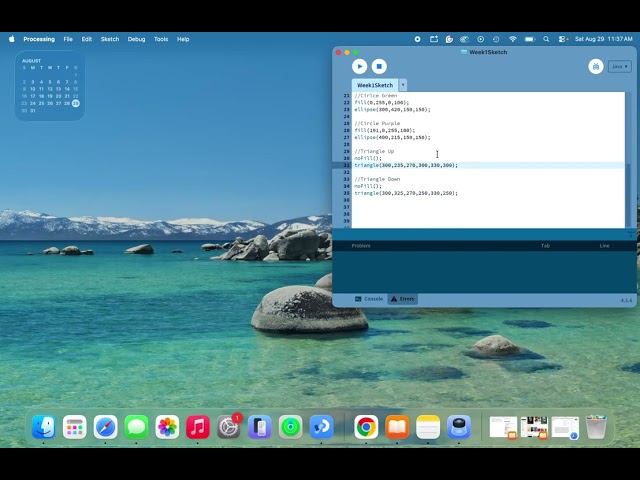Open the Debug menu
Screen dimensions: 640x480
pyautogui.click(x=136, y=39)
